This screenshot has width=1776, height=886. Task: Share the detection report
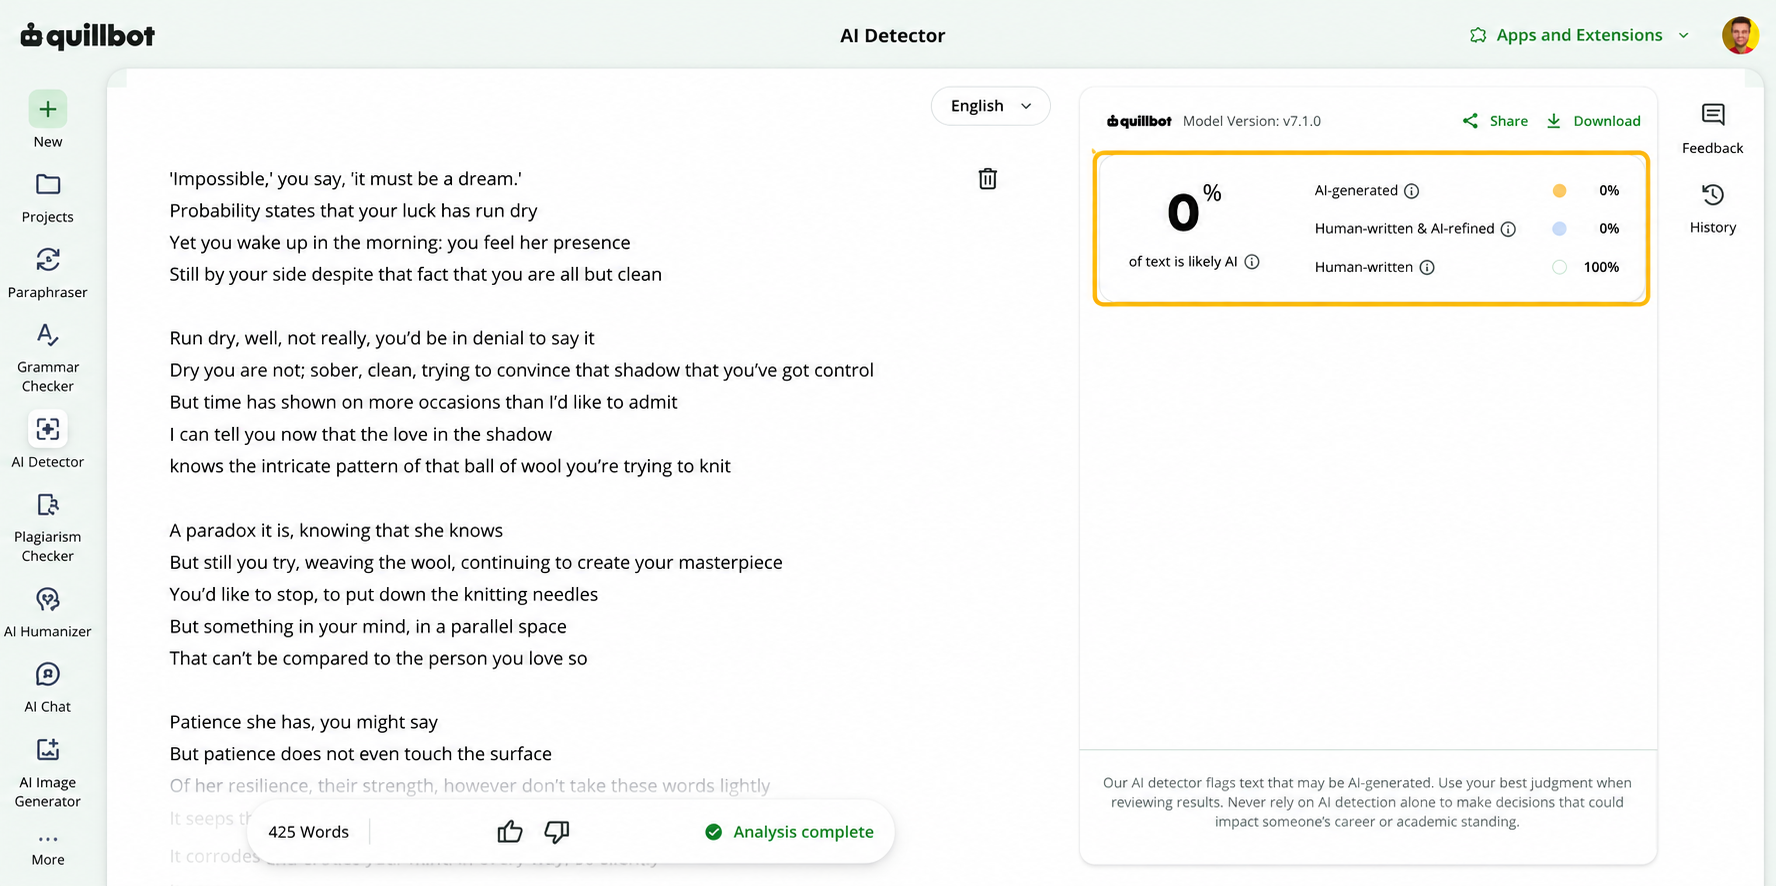(x=1495, y=121)
